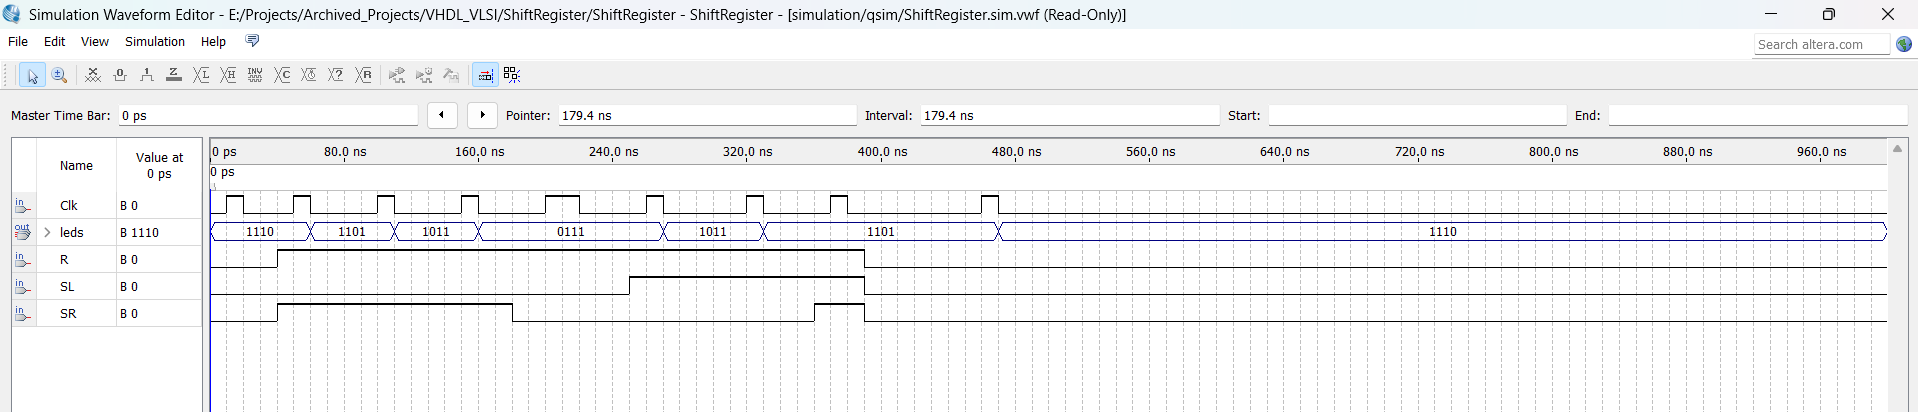Toggle the Snap to Grid button
Viewport: 1918px width, 412px height.
click(512, 75)
